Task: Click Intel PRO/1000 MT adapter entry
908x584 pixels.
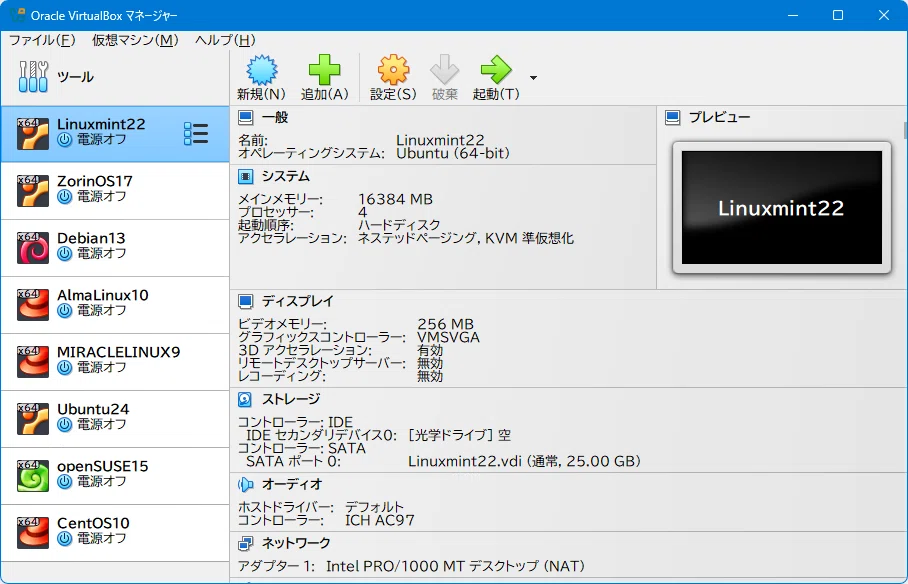Action: (456, 566)
